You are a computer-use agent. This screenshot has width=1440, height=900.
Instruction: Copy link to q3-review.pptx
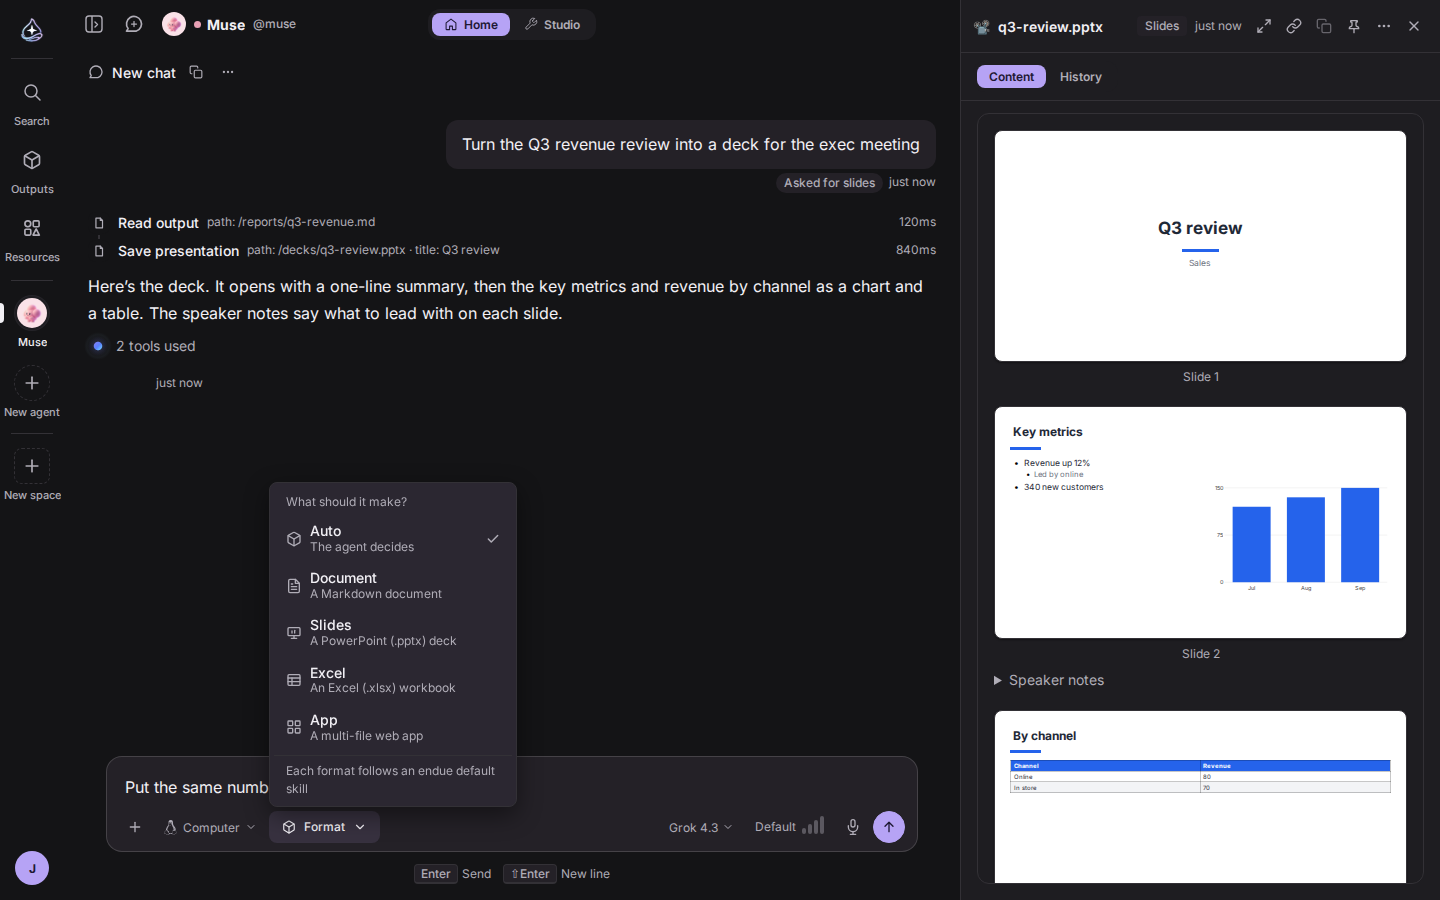pos(1294,26)
